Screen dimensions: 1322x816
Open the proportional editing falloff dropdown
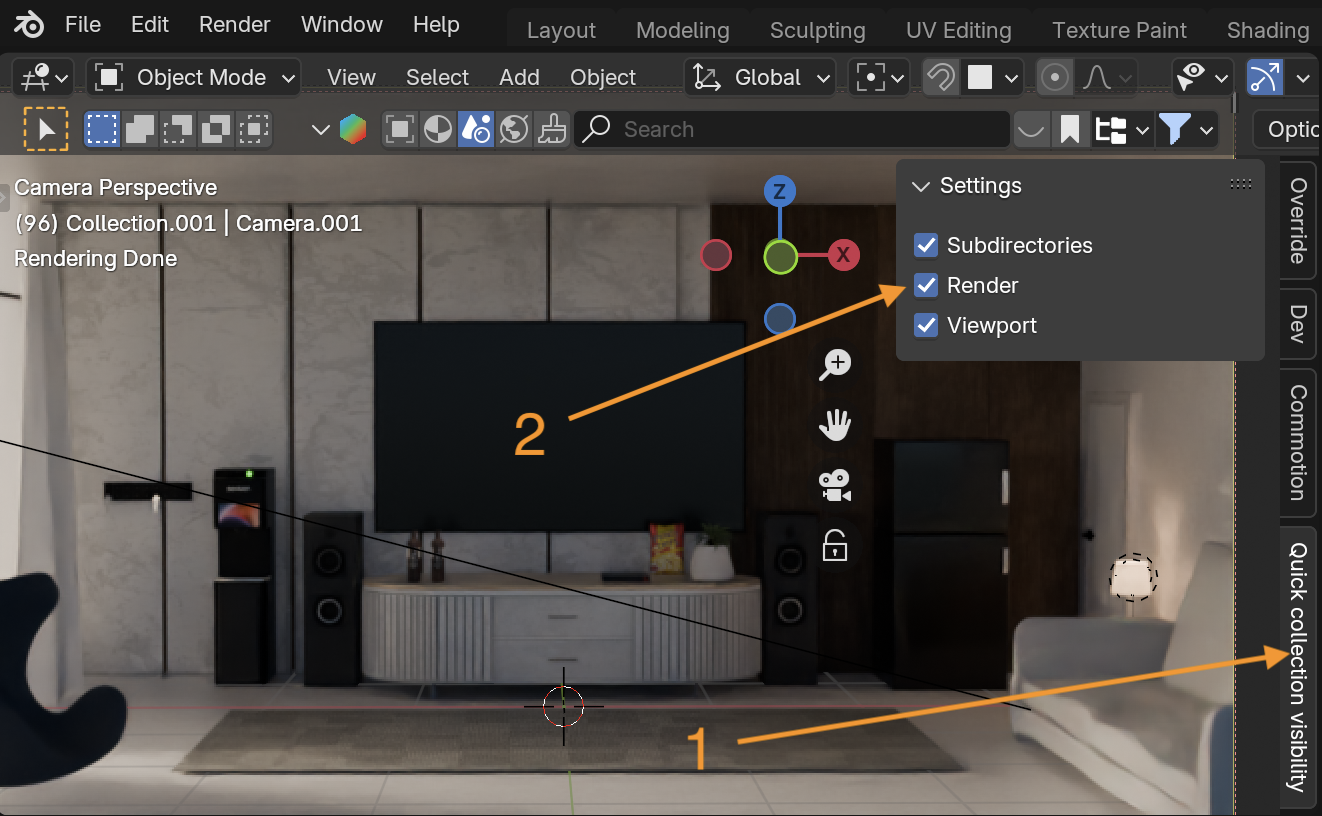point(1107,77)
